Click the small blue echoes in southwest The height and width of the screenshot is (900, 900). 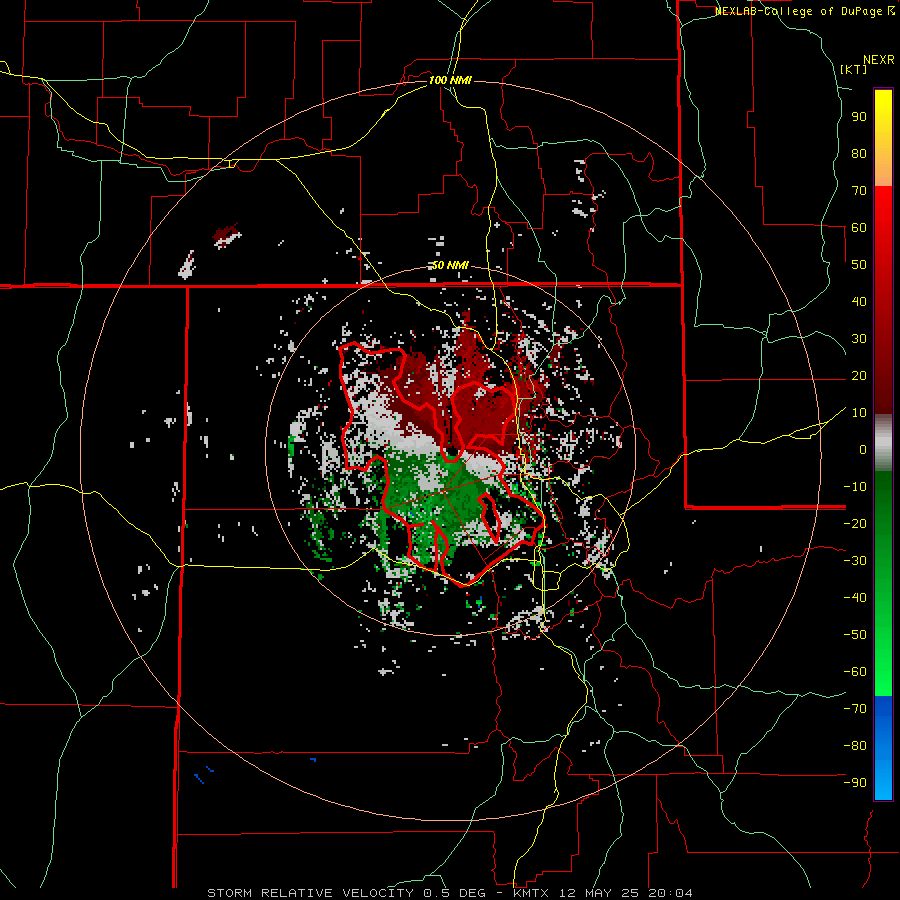204,774
